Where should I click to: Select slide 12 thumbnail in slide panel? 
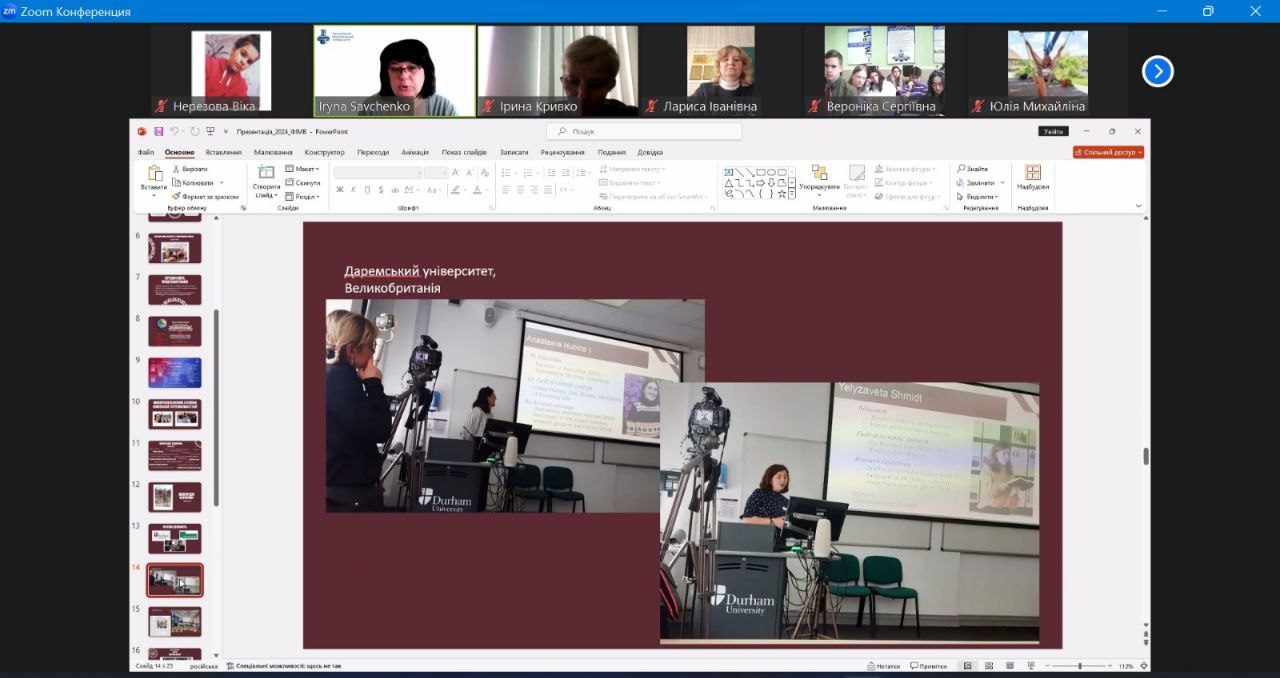(175, 496)
